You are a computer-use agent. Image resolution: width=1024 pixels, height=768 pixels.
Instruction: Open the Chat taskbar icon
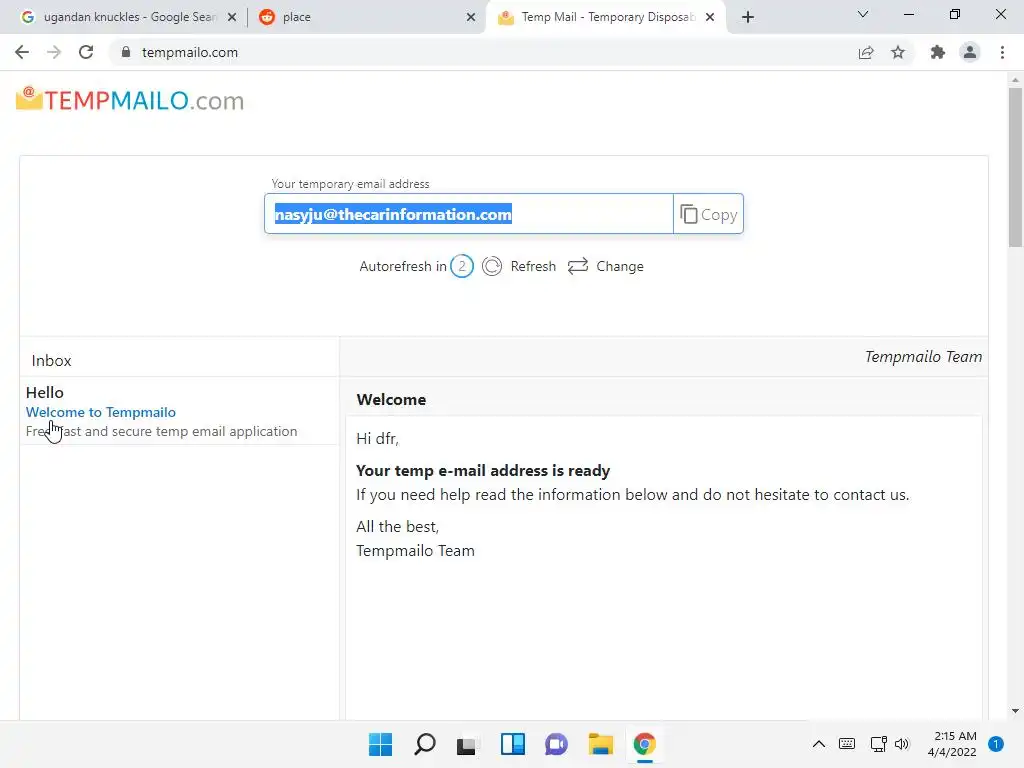556,744
